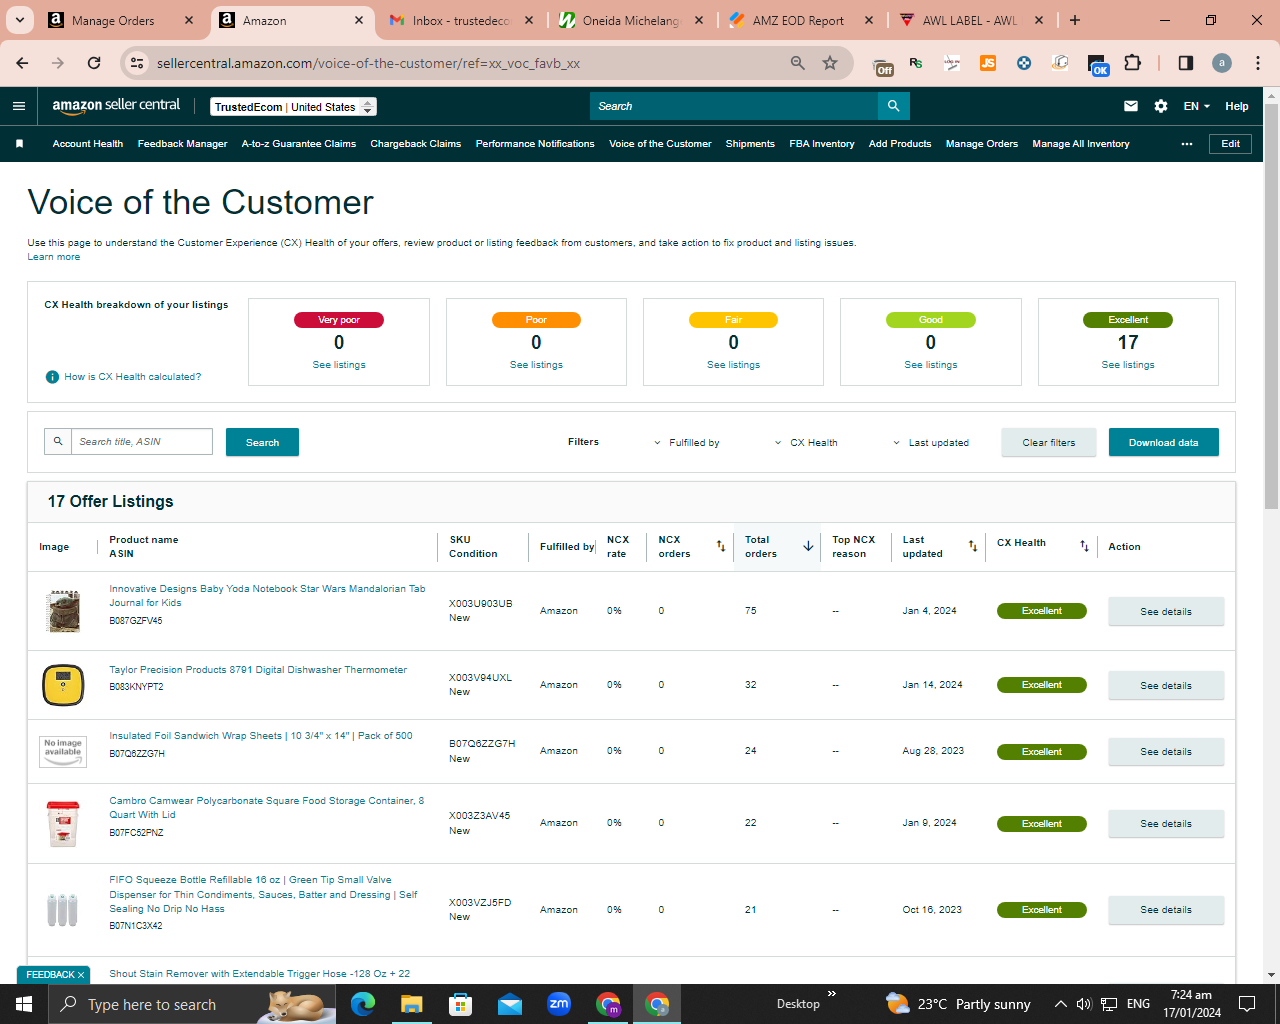Click the Amazon Seller Central logo
Image resolution: width=1280 pixels, height=1024 pixels.
pyautogui.click(x=116, y=106)
